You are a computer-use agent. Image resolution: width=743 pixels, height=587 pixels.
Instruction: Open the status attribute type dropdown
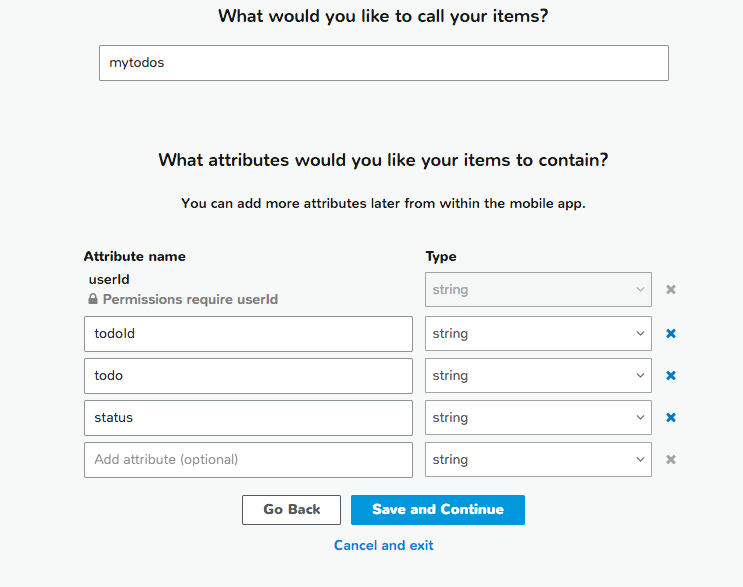click(x=538, y=418)
